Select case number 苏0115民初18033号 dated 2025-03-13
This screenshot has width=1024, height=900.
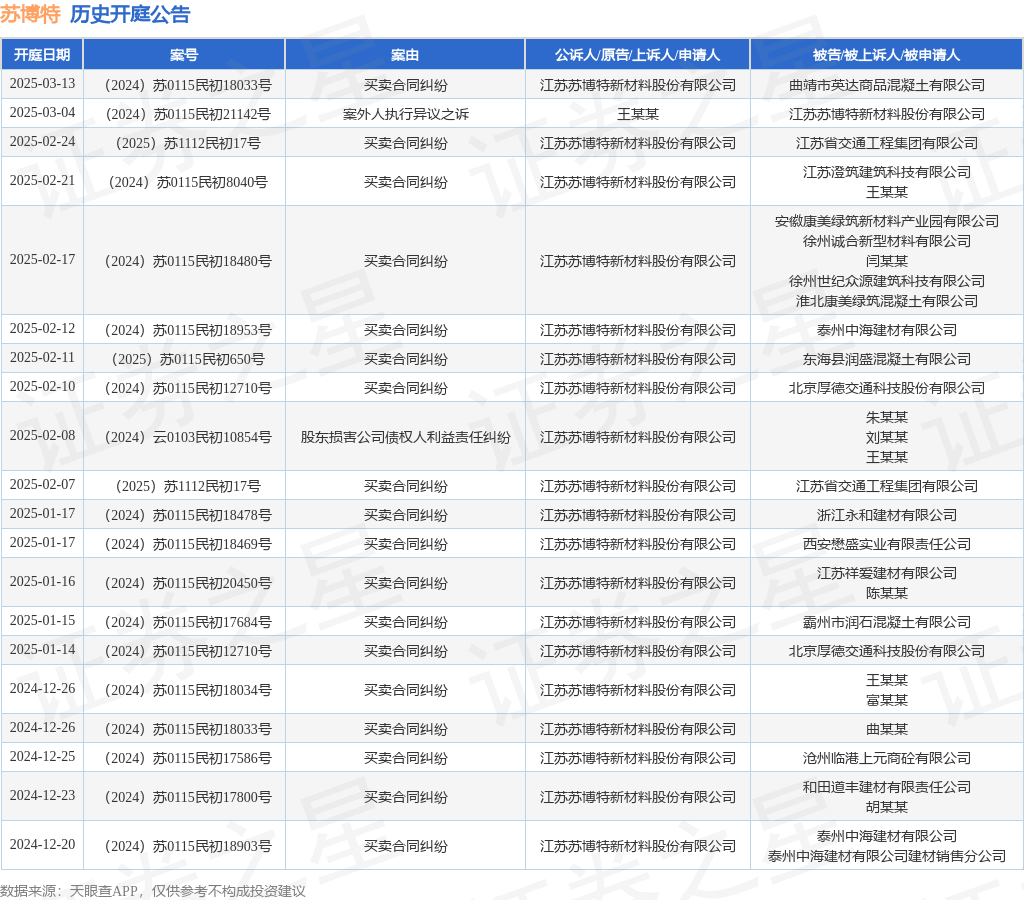pyautogui.click(x=188, y=85)
